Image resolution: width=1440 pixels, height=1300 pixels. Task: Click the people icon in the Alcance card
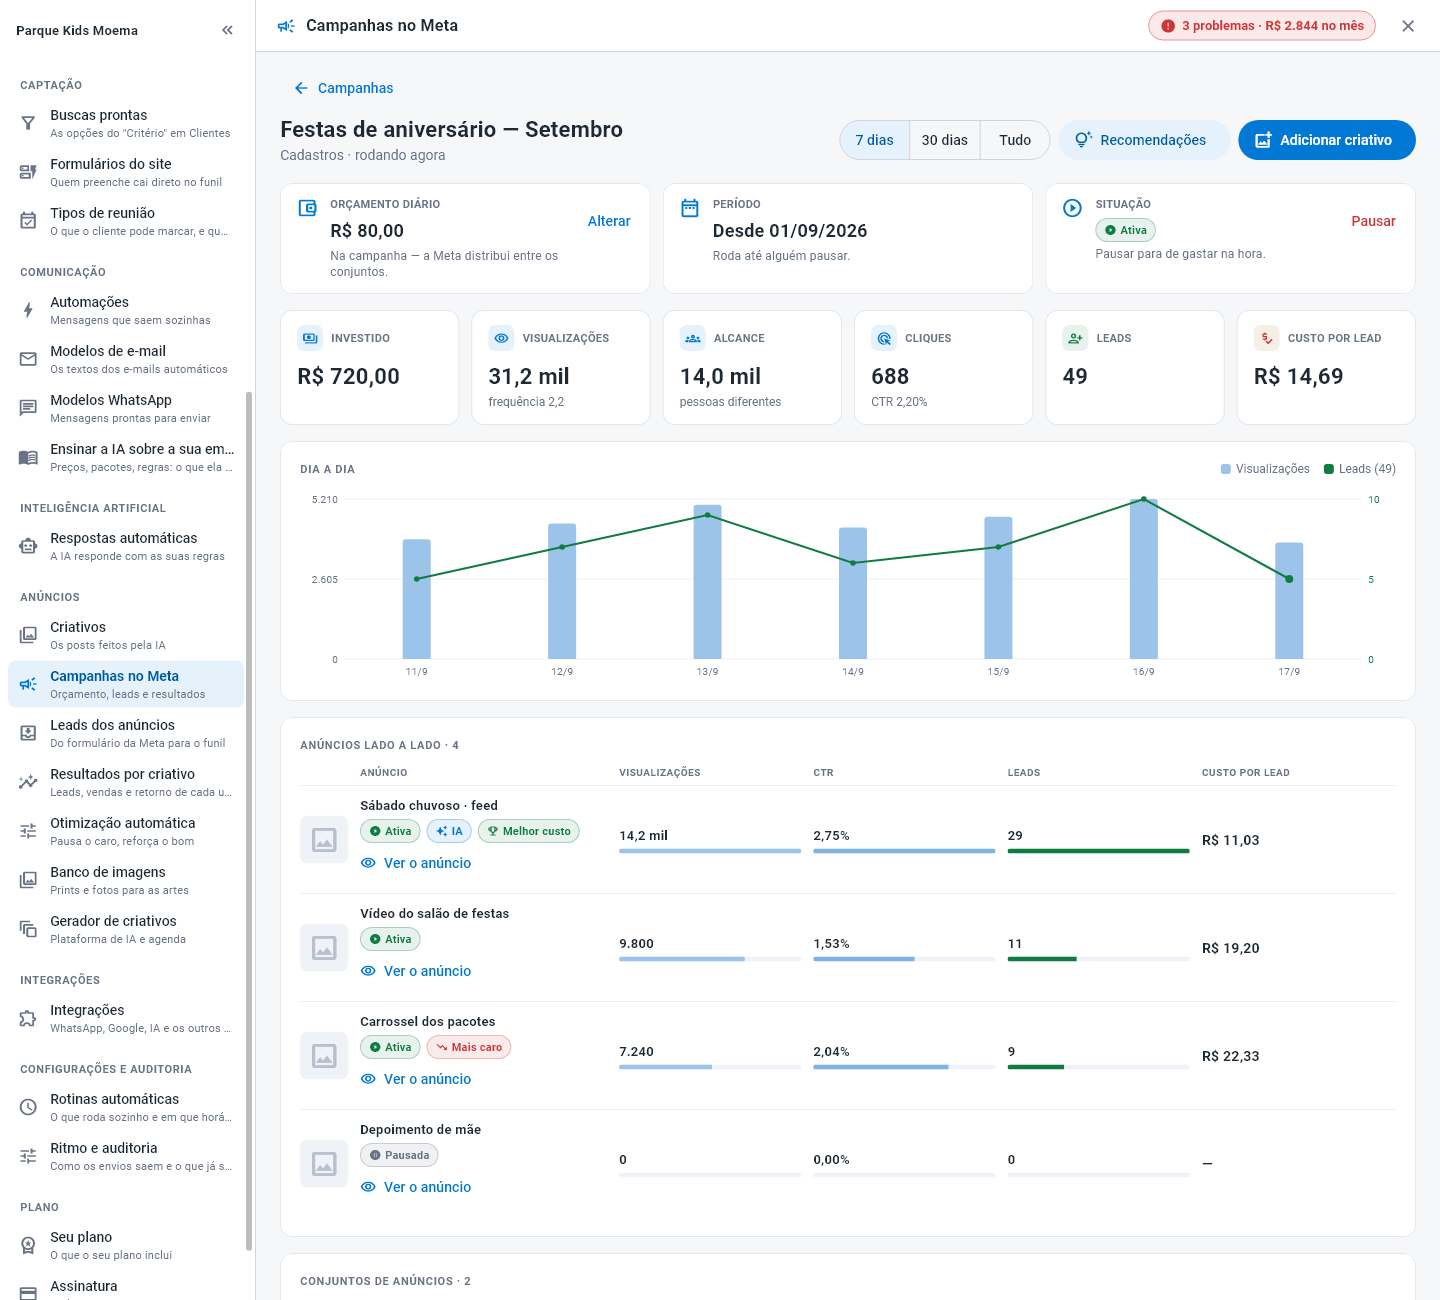pos(692,338)
